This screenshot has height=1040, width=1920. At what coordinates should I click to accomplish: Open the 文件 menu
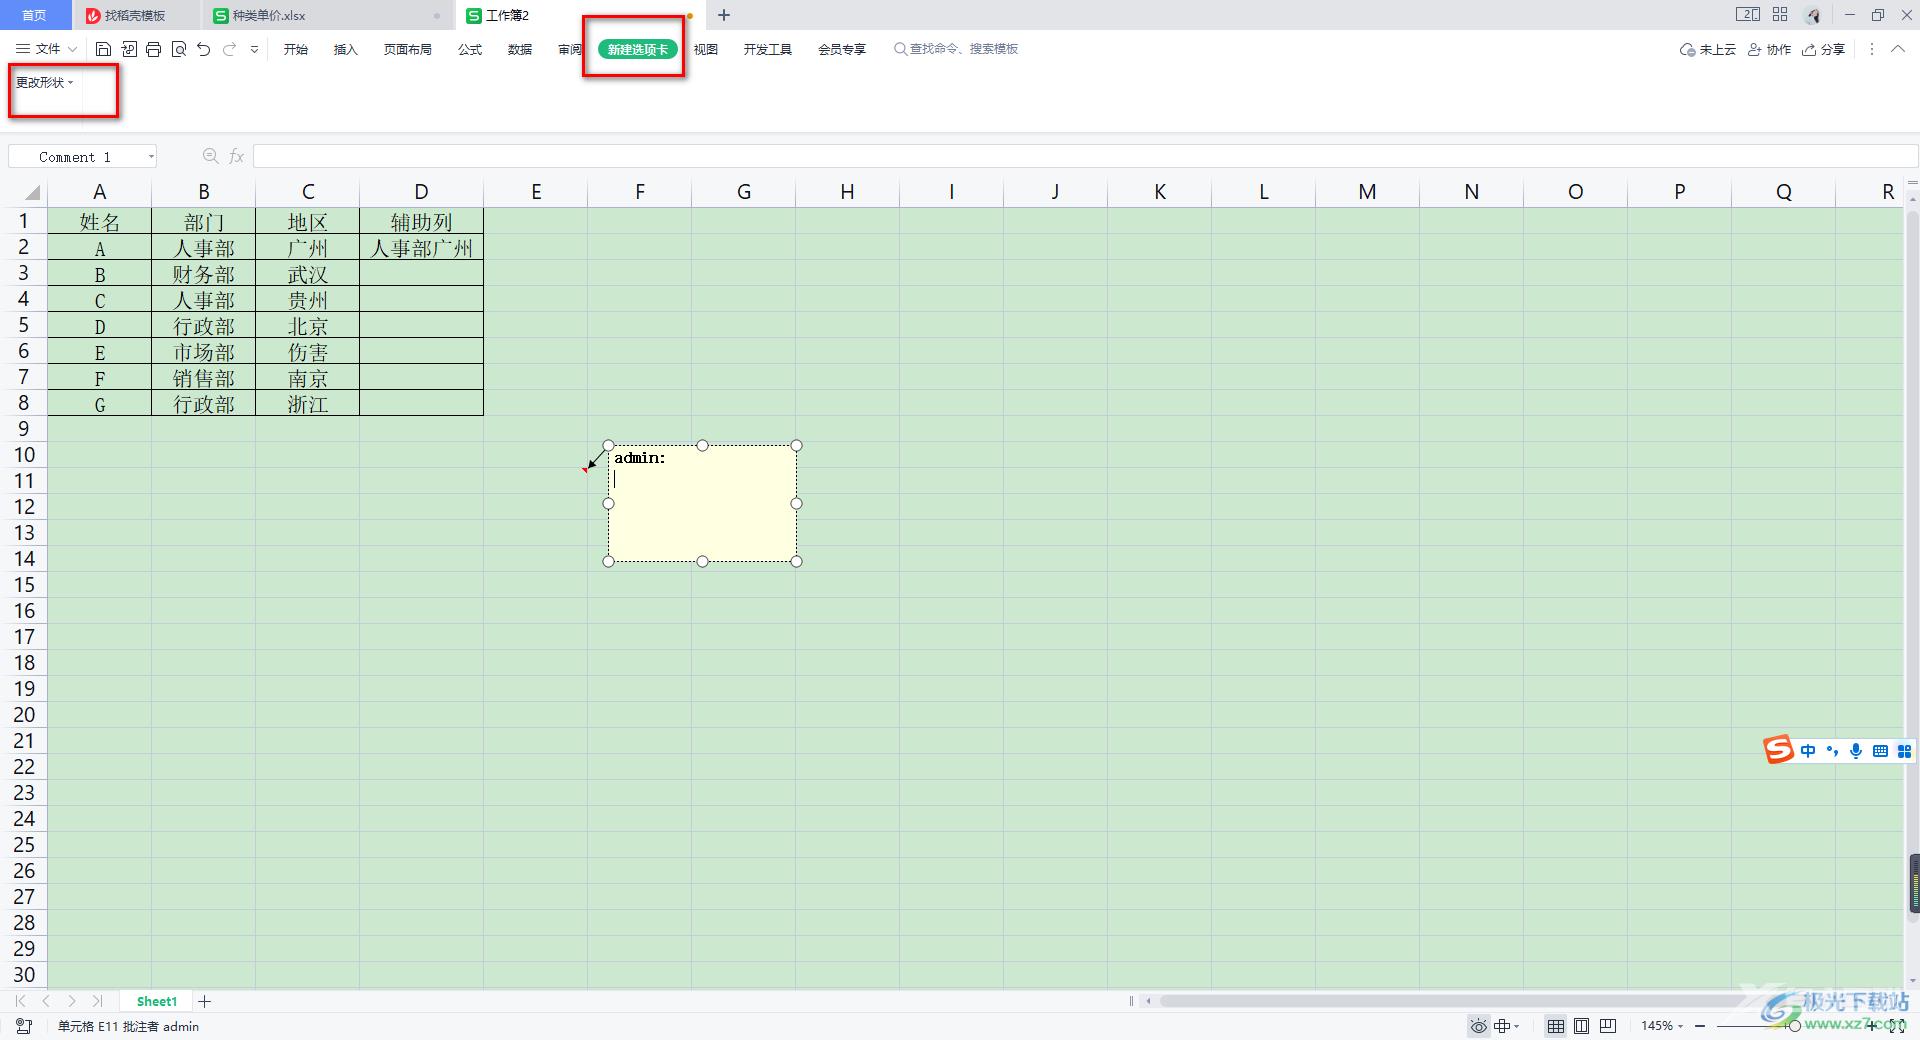[47, 49]
